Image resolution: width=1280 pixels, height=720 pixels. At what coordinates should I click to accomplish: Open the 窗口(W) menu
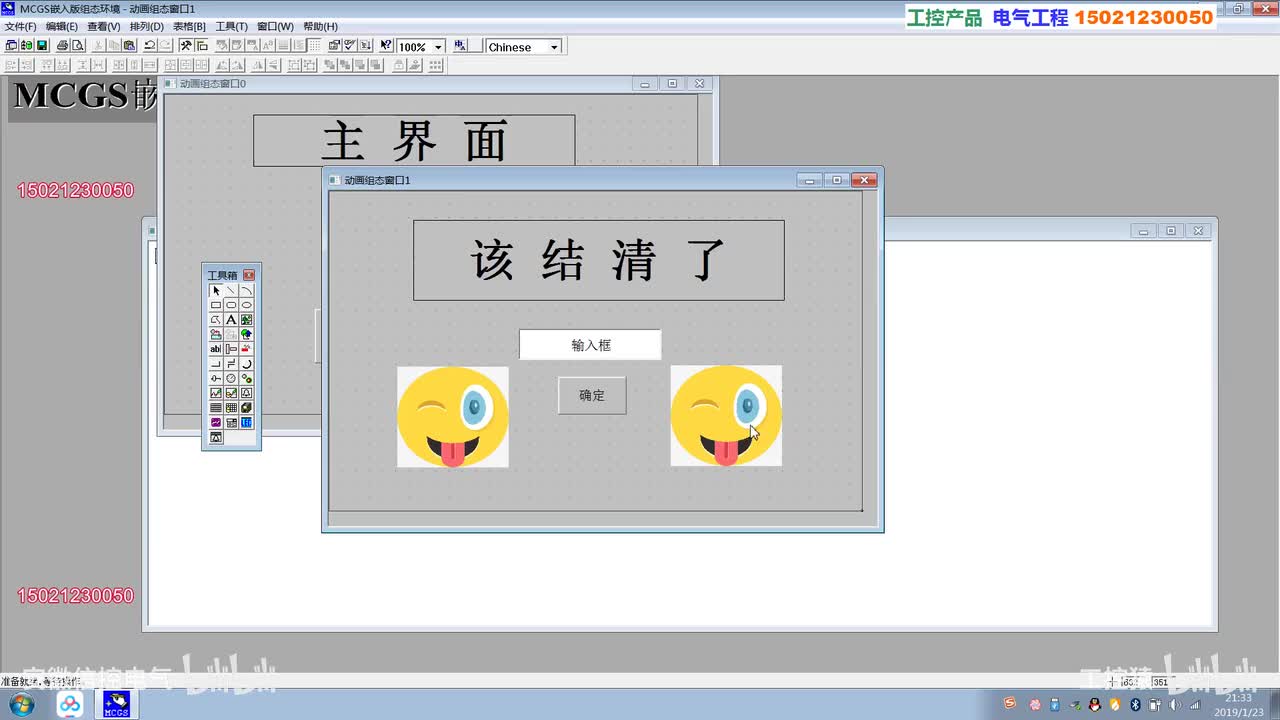pyautogui.click(x=275, y=26)
